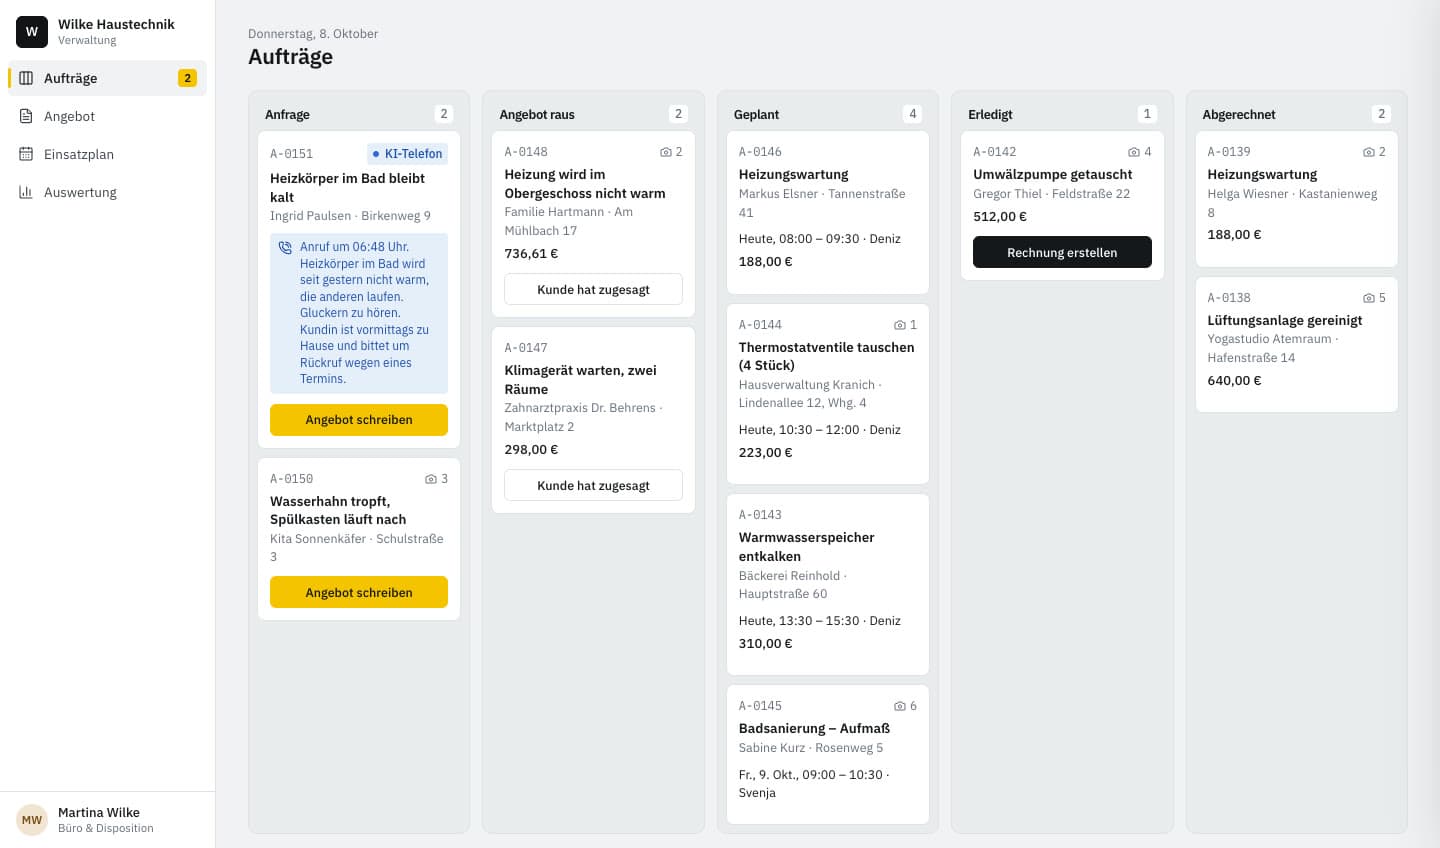
Task: Click the Einsatzplan calendar icon in sidebar
Action: pos(26,154)
